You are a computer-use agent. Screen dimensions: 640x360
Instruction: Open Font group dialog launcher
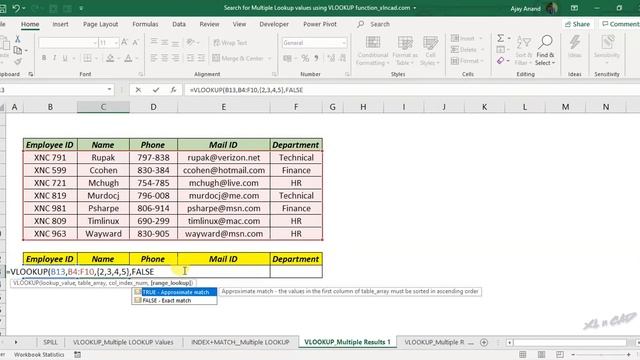pyautogui.click(x=141, y=74)
